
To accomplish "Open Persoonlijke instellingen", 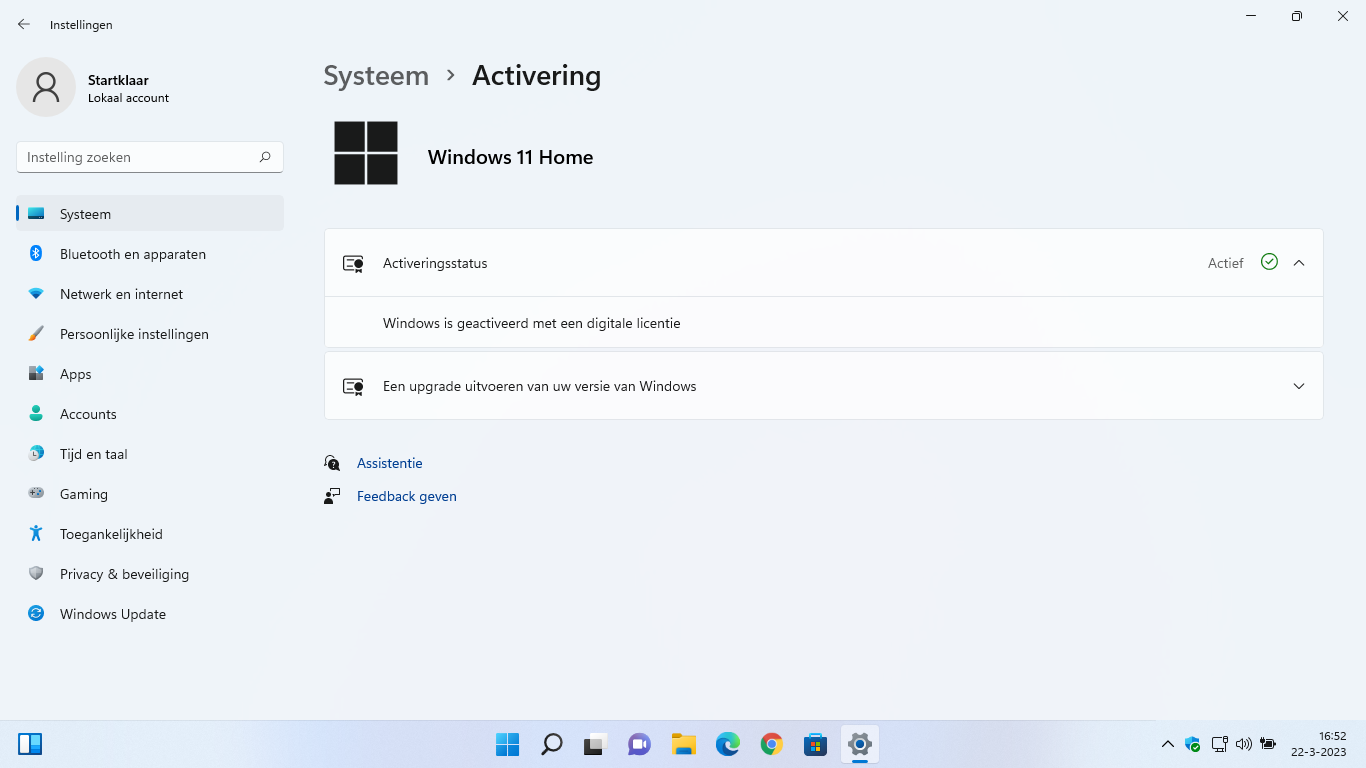I will [x=150, y=334].
